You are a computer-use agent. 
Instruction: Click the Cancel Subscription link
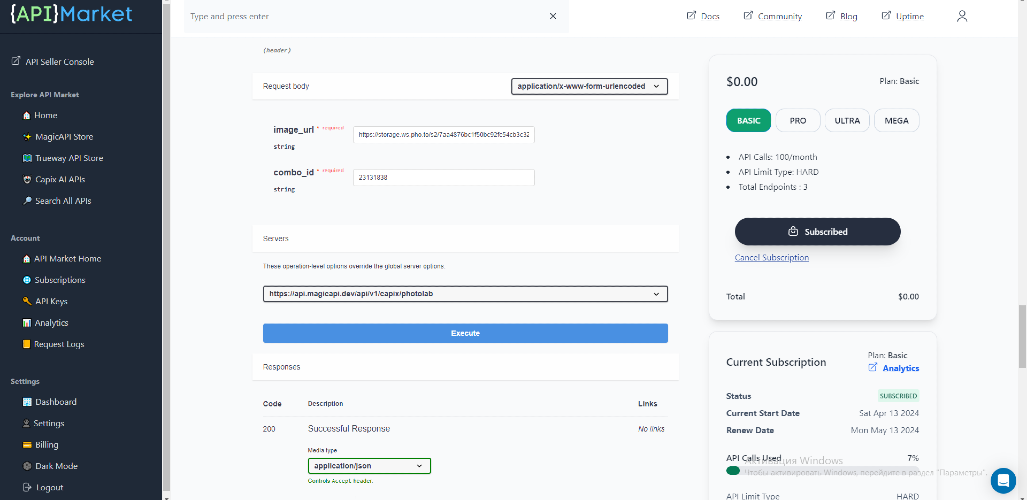[x=771, y=258]
